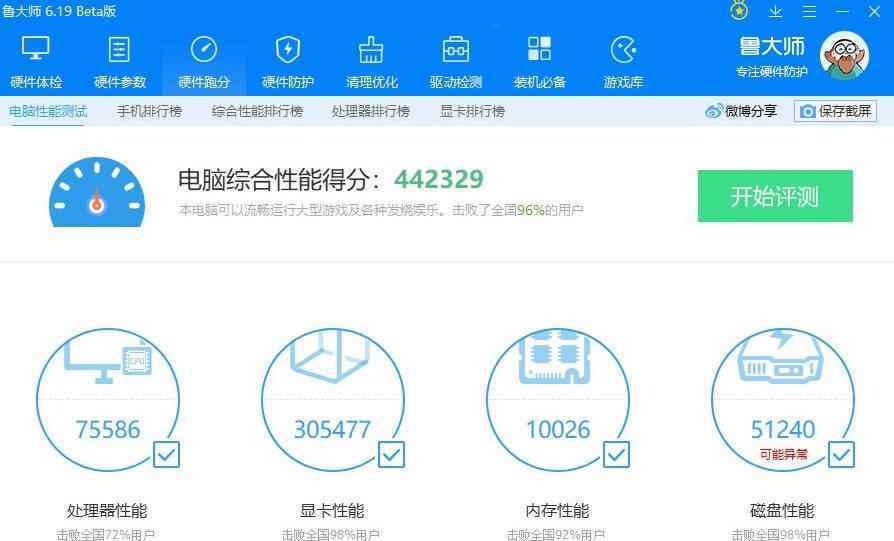Select 硬件跑分 benchmark section
This screenshot has height=541, width=894.
(x=204, y=62)
